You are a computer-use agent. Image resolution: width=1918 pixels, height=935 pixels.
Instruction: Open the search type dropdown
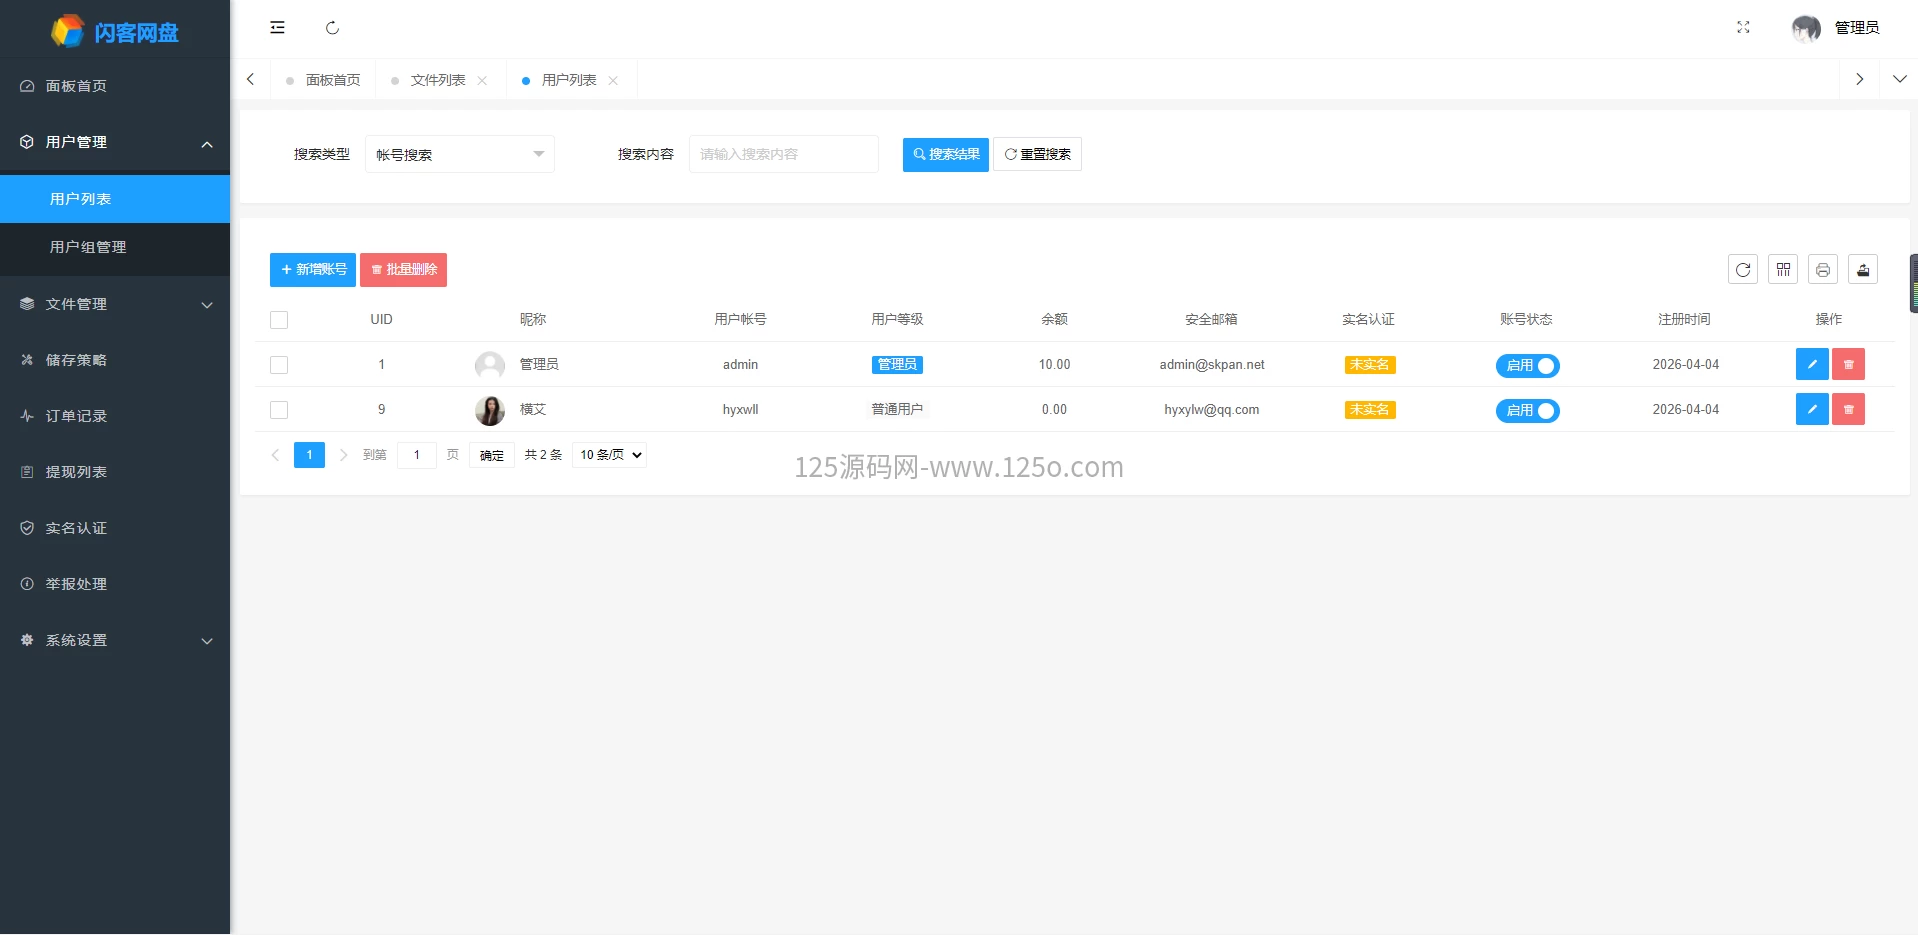tap(459, 155)
